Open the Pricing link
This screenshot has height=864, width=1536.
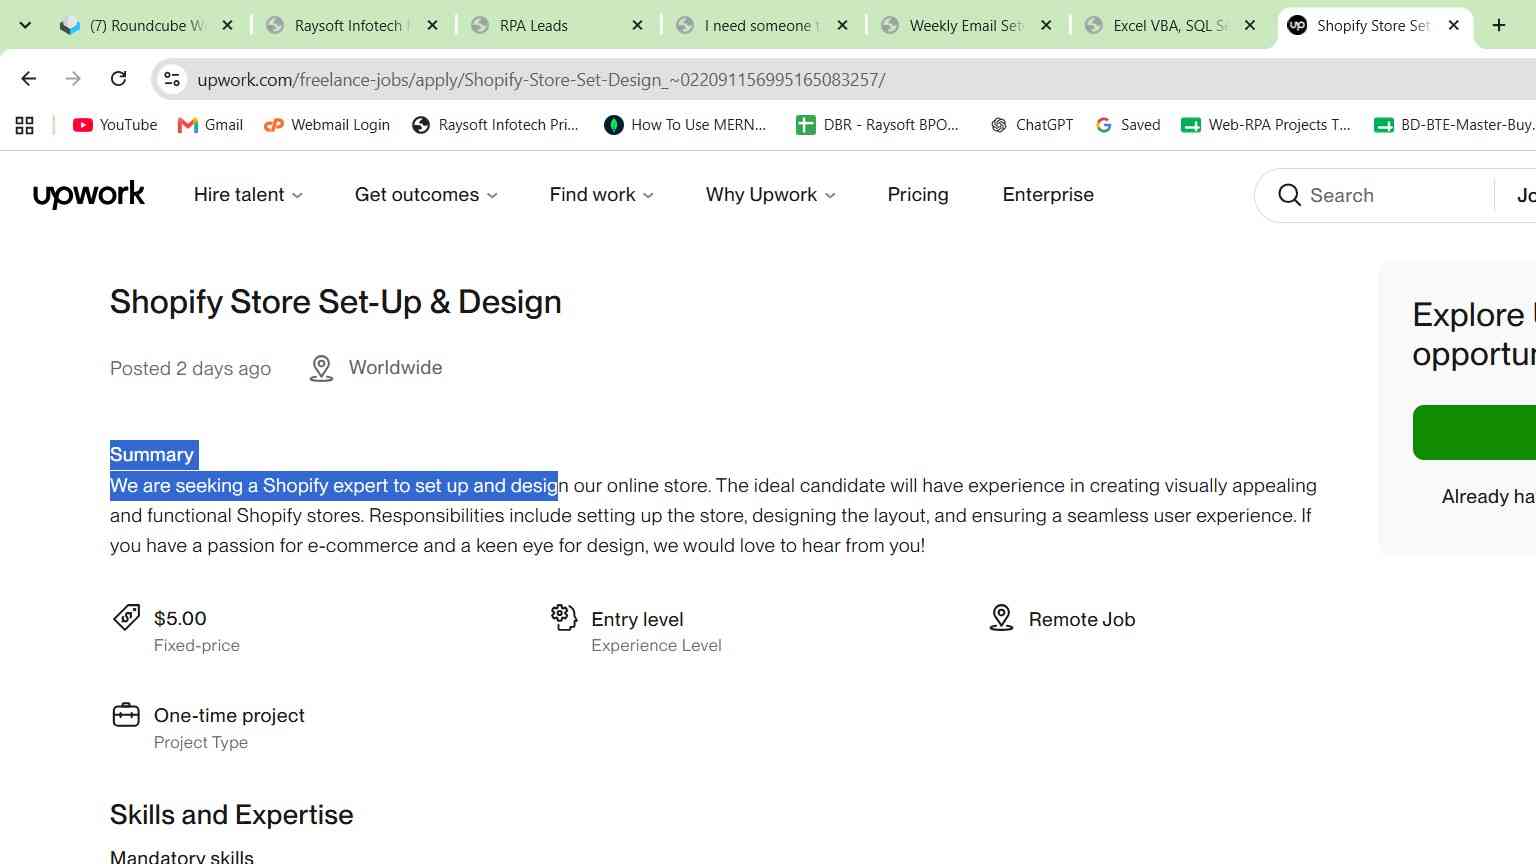pyautogui.click(x=918, y=195)
